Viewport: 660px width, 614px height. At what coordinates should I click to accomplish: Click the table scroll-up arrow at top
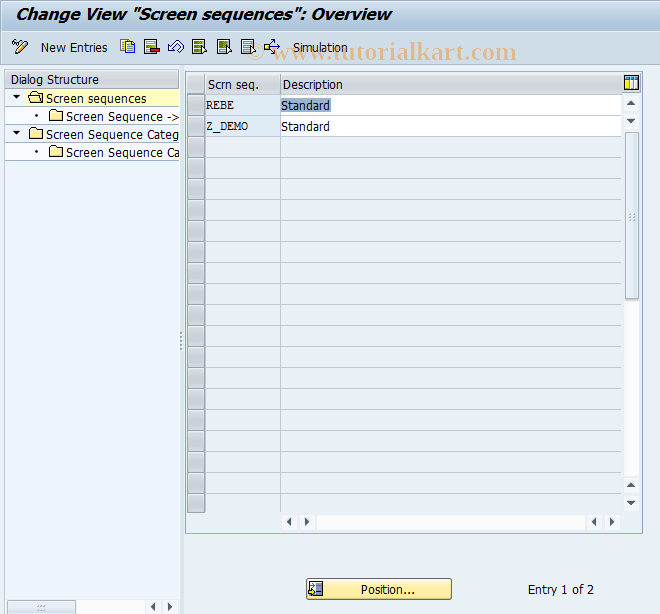(x=631, y=103)
